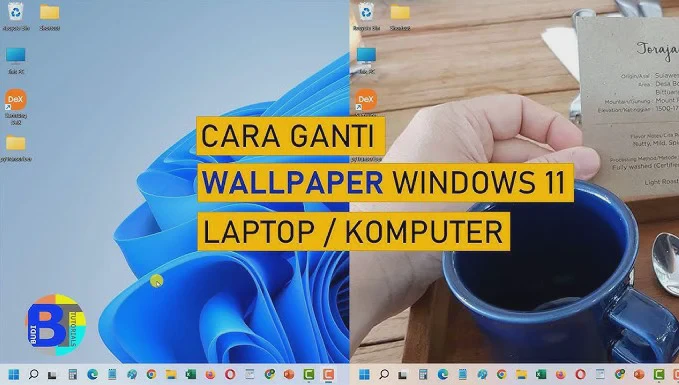Open the top folder on coffee mug desktop
This screenshot has height=385, width=679.
tap(400, 17)
